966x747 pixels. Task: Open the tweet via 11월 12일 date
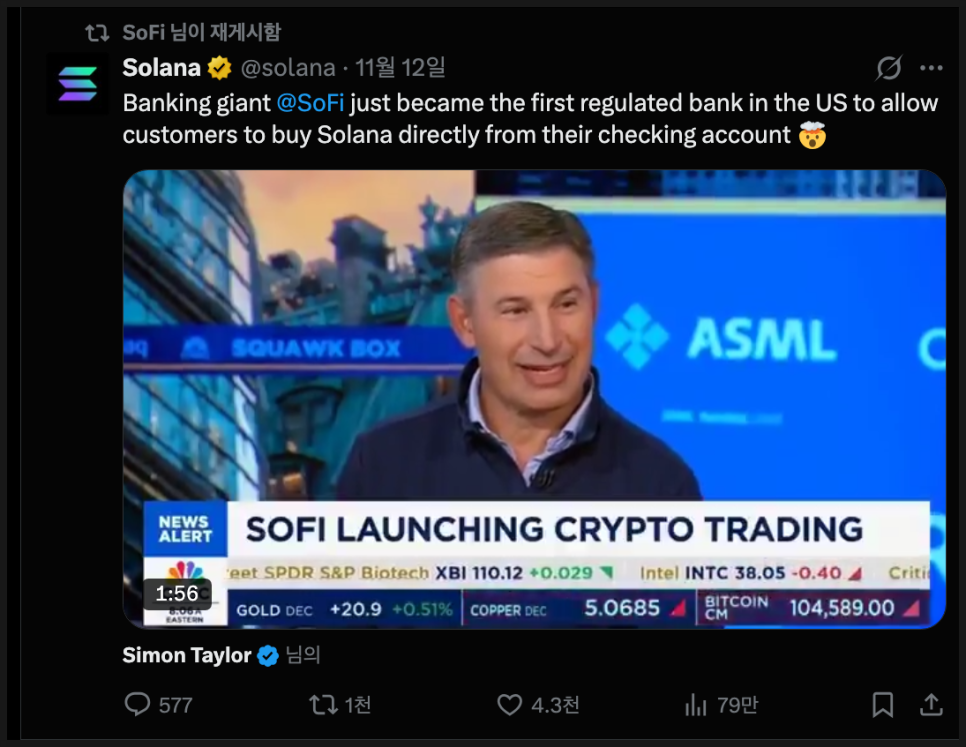click(x=400, y=68)
